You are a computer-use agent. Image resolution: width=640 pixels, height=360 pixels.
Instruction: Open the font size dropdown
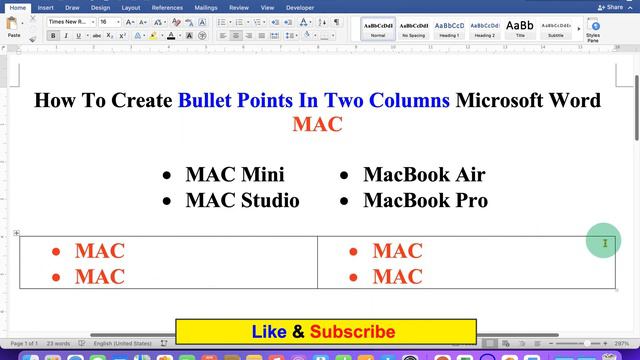[118, 22]
